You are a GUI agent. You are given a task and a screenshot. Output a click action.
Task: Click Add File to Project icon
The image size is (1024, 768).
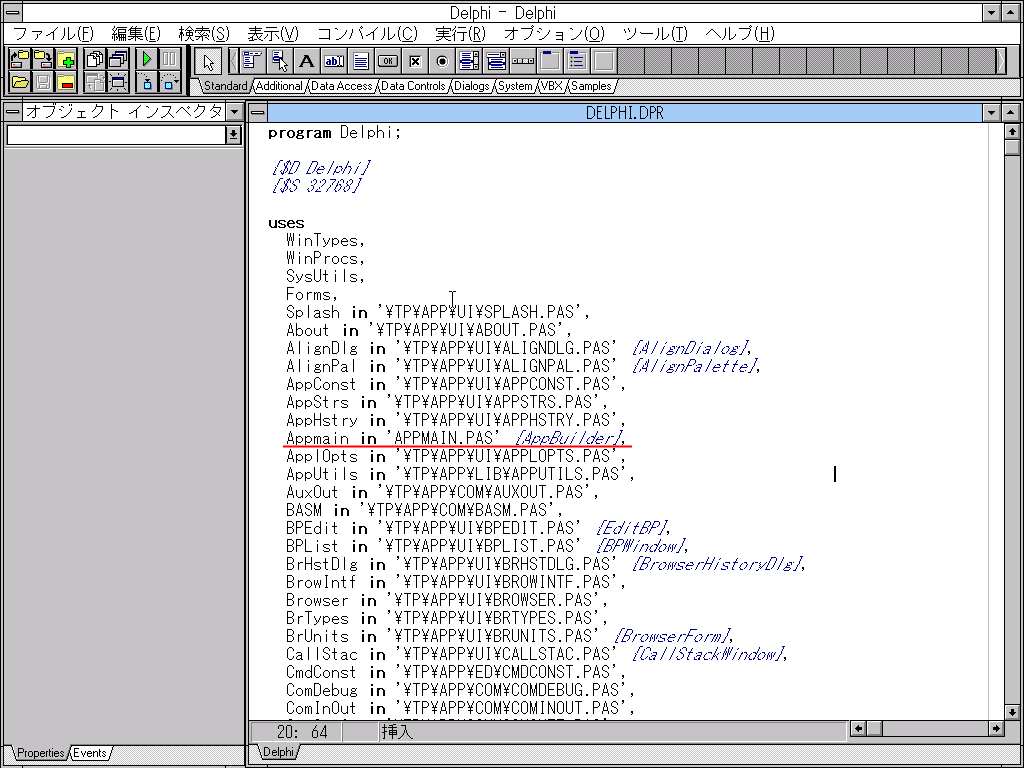point(66,59)
